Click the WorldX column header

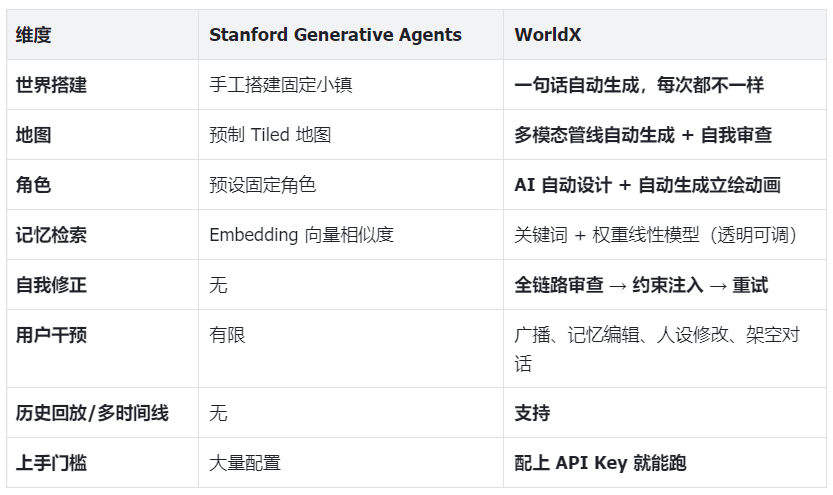click(x=665, y=35)
